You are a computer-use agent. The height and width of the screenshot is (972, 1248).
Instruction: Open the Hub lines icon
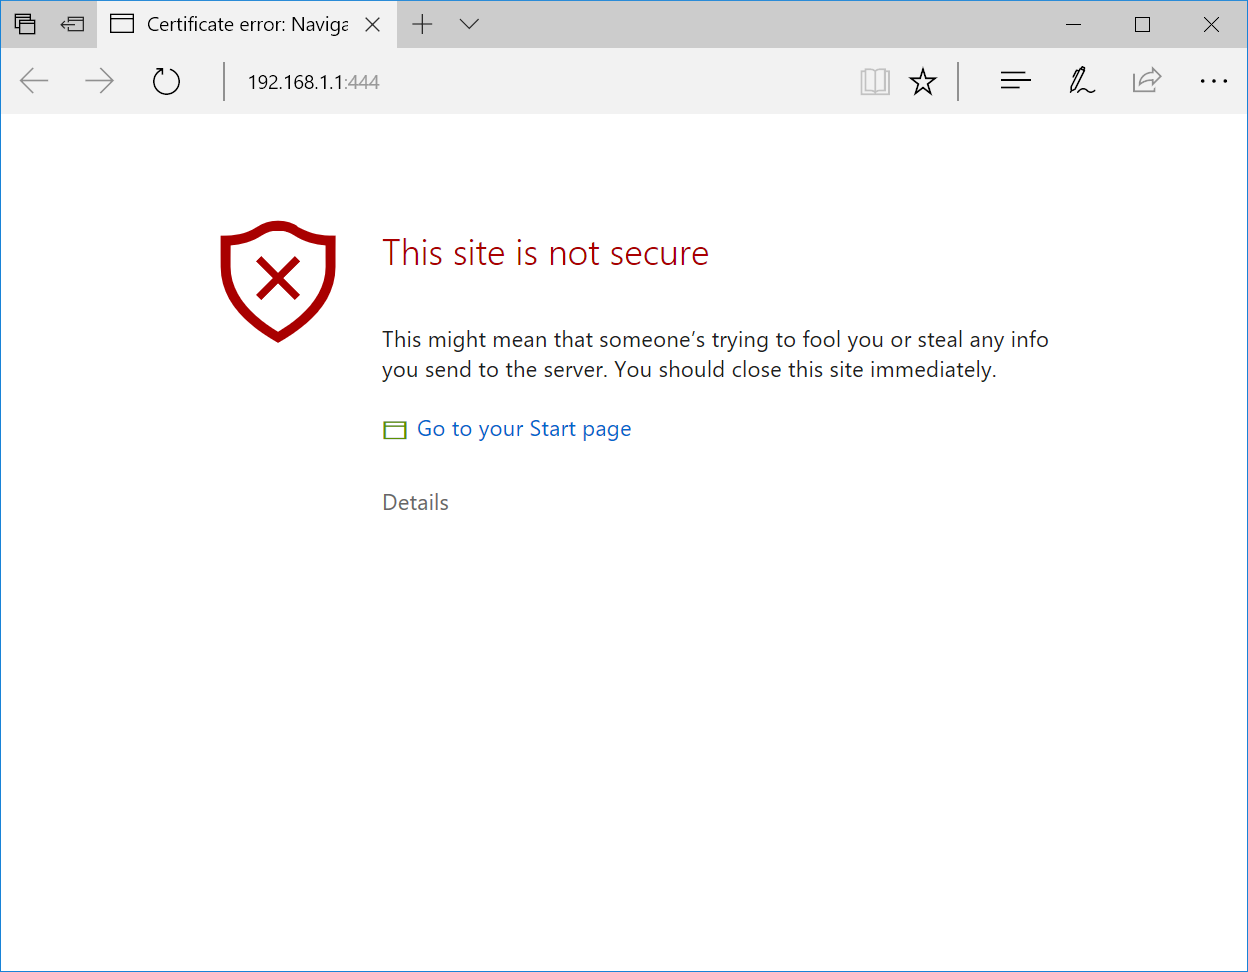[x=1015, y=81]
